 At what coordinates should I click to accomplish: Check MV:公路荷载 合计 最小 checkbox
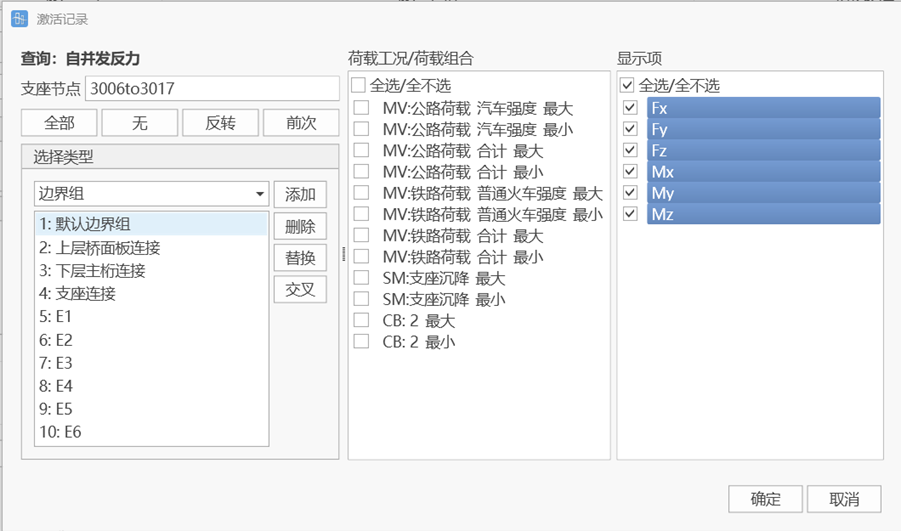tap(361, 171)
